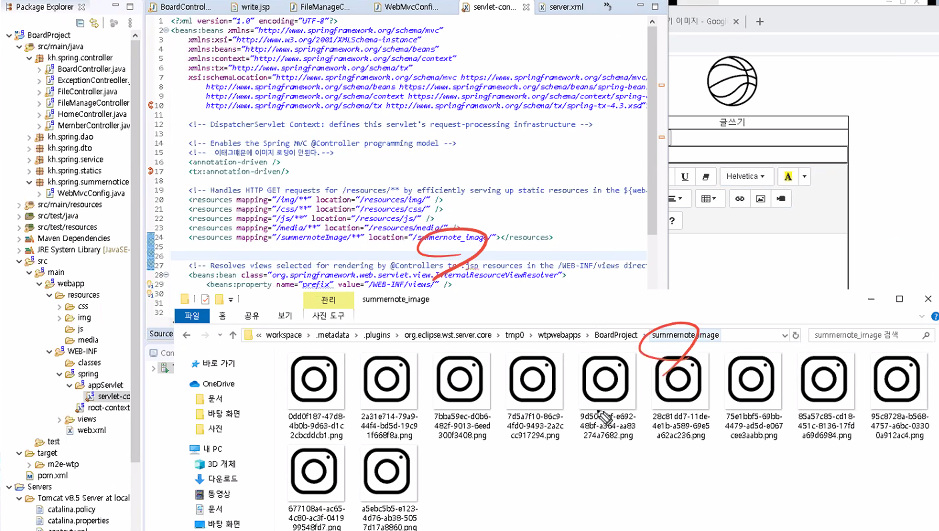939x531 pixels.
Task: Expand kh.spring.service package
Action: [29, 160]
